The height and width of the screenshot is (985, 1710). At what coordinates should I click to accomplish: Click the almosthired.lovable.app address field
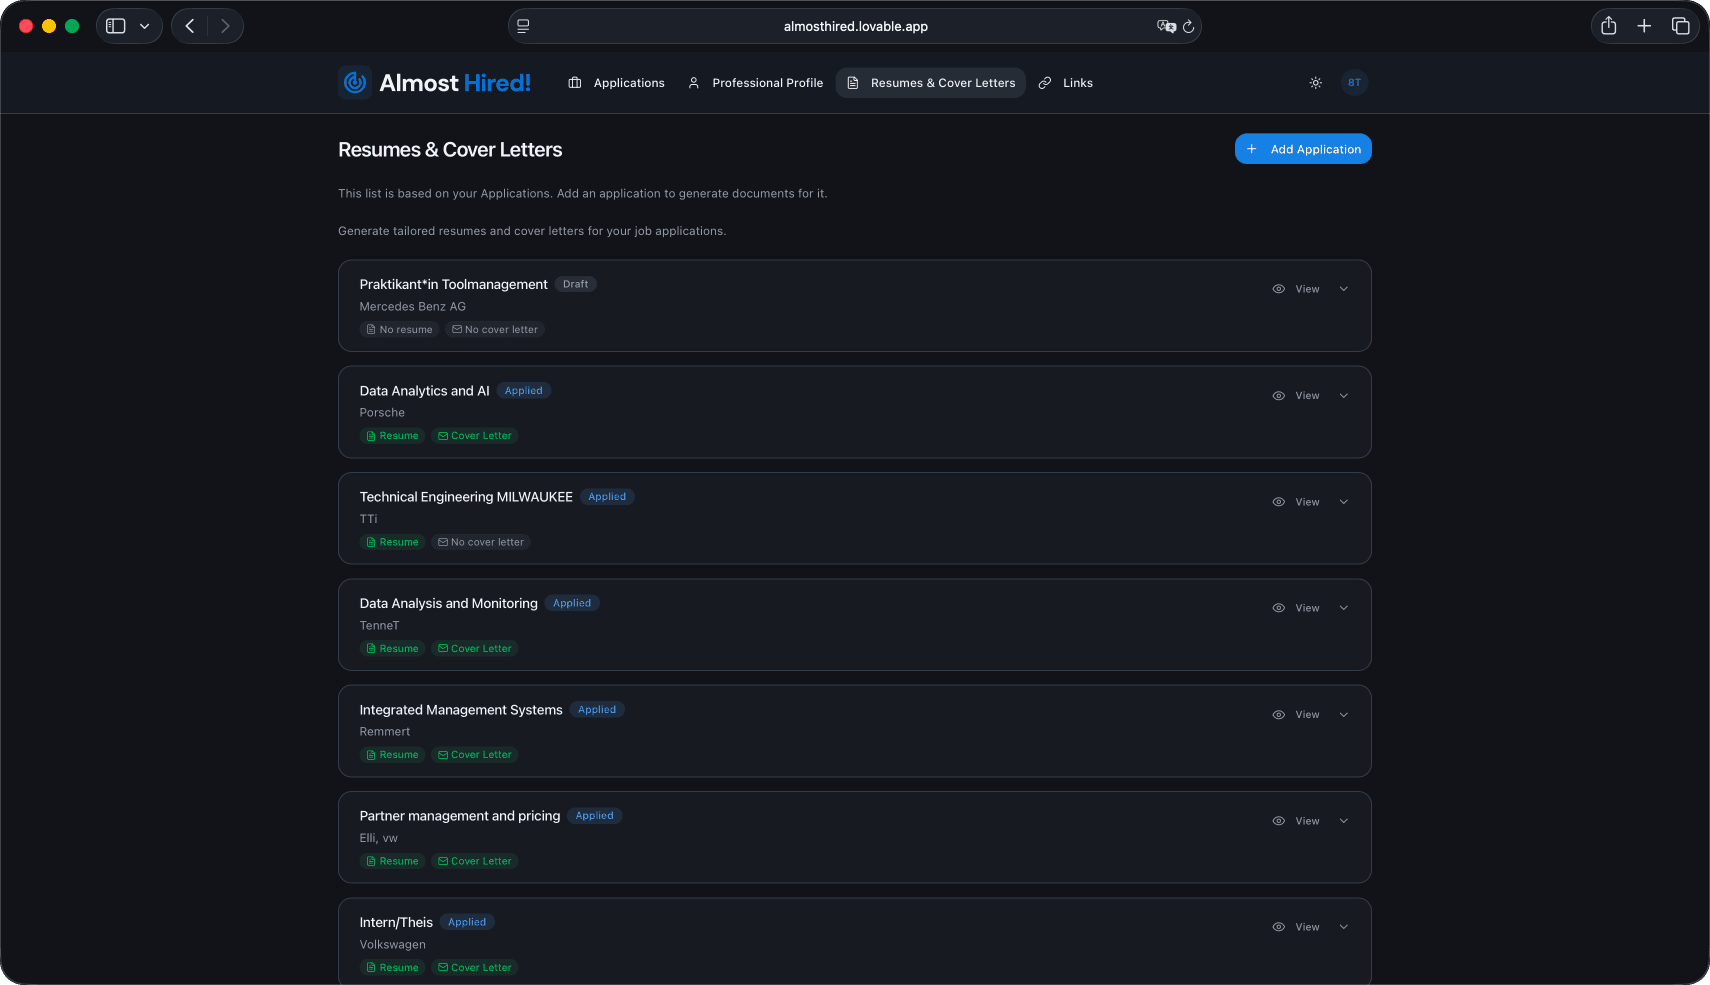tap(855, 27)
